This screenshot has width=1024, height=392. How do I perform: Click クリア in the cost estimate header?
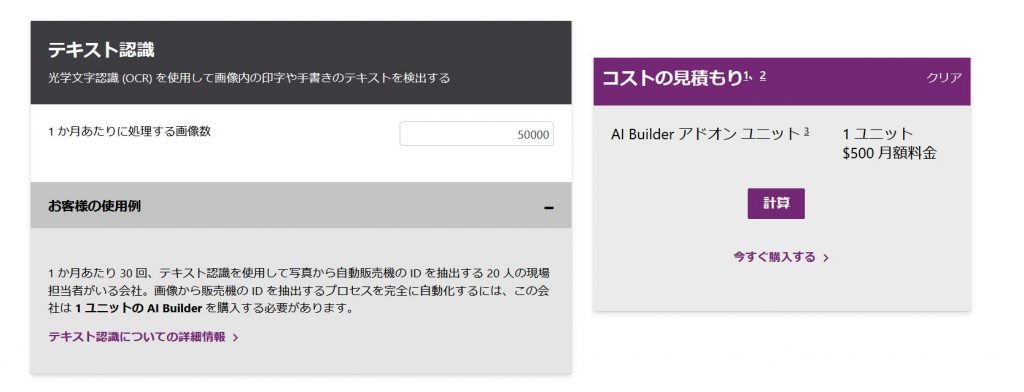click(x=944, y=78)
